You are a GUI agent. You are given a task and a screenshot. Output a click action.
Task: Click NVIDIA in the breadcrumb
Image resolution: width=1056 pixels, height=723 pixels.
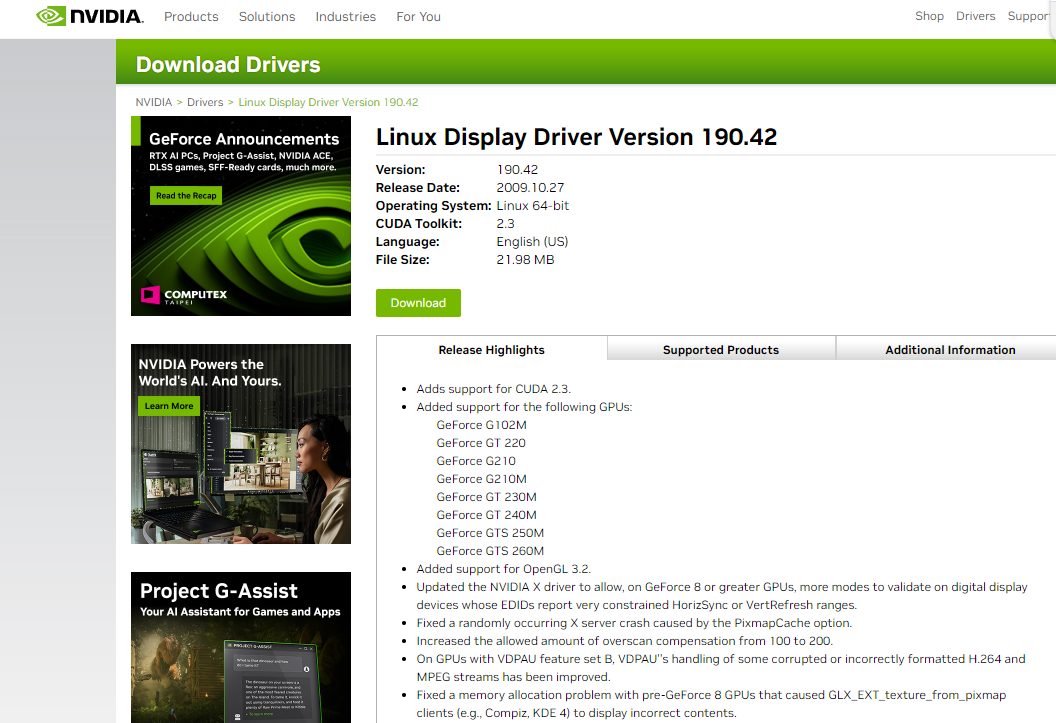pyautogui.click(x=154, y=102)
